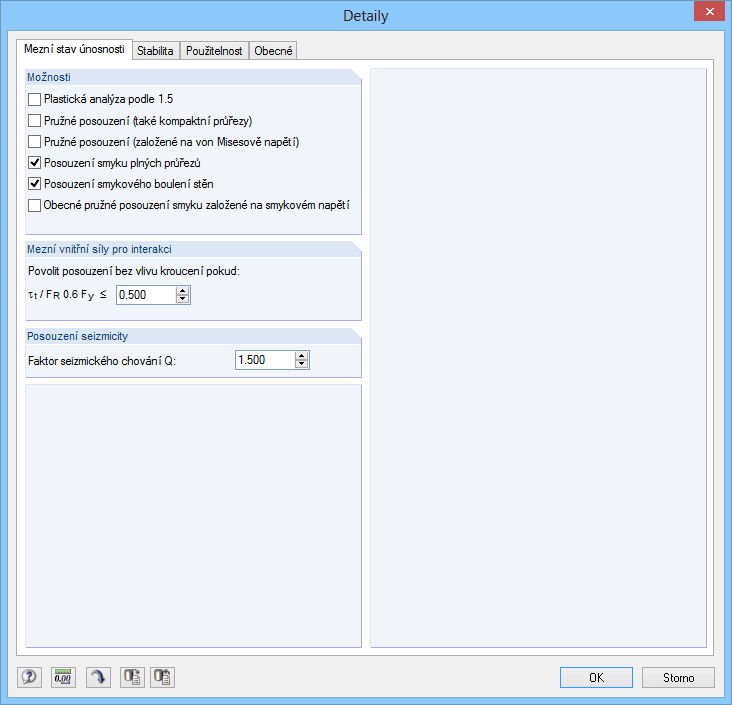This screenshot has height=705, width=732.
Task: Click the seismic factor Q field 1.500
Action: point(265,360)
